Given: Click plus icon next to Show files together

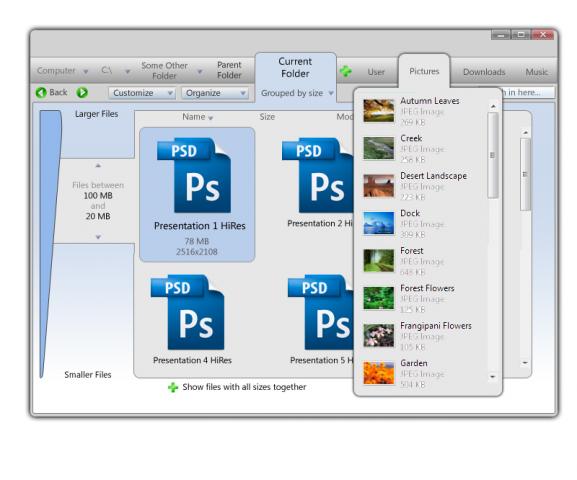Looking at the screenshot, I should [173, 387].
